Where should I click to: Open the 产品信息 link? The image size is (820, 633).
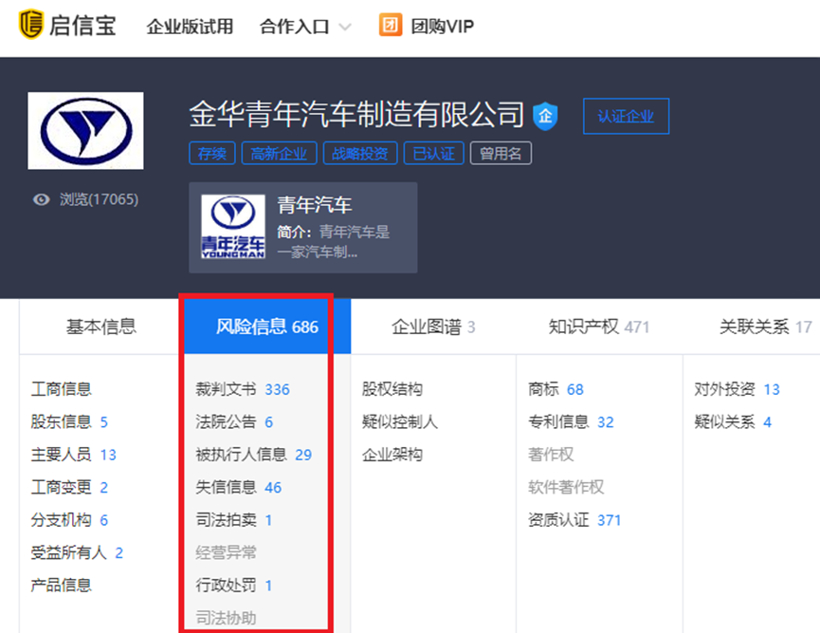coord(61,585)
